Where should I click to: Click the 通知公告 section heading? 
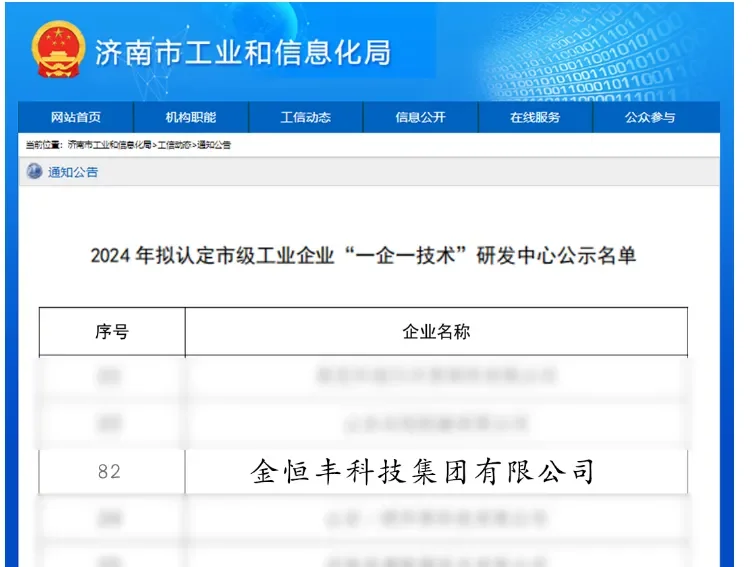tap(73, 172)
